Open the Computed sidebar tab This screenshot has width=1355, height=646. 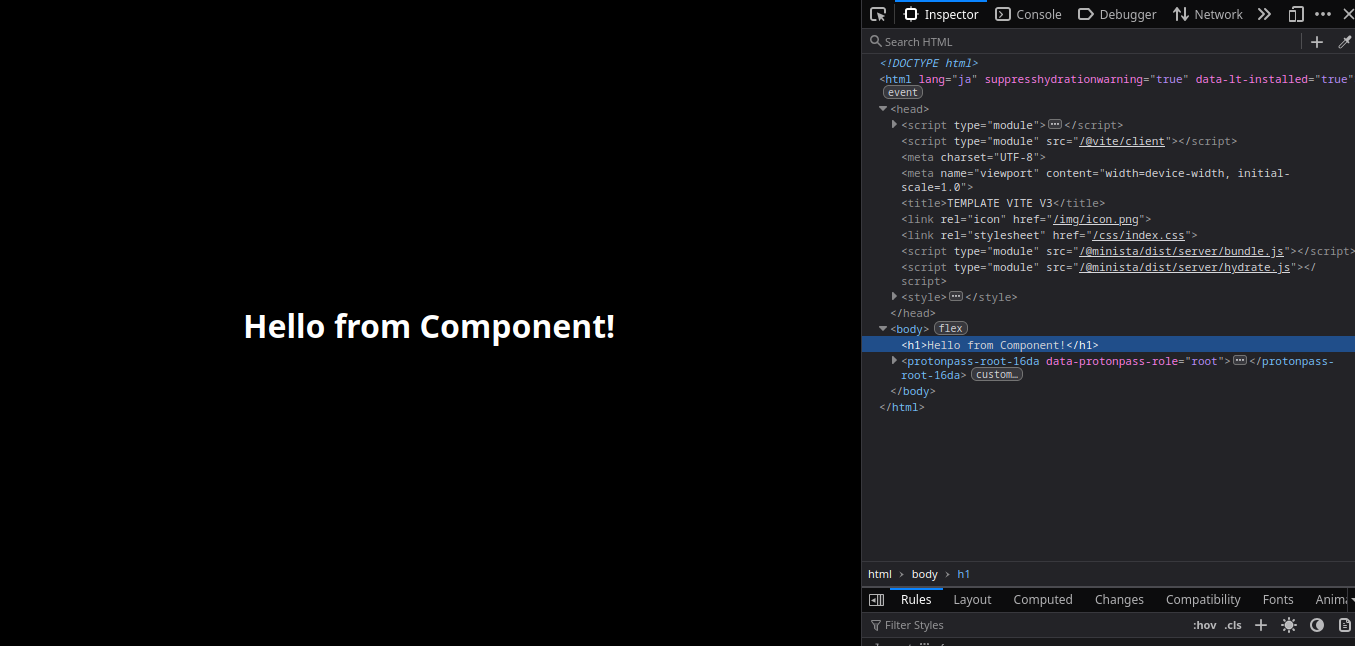point(1043,600)
